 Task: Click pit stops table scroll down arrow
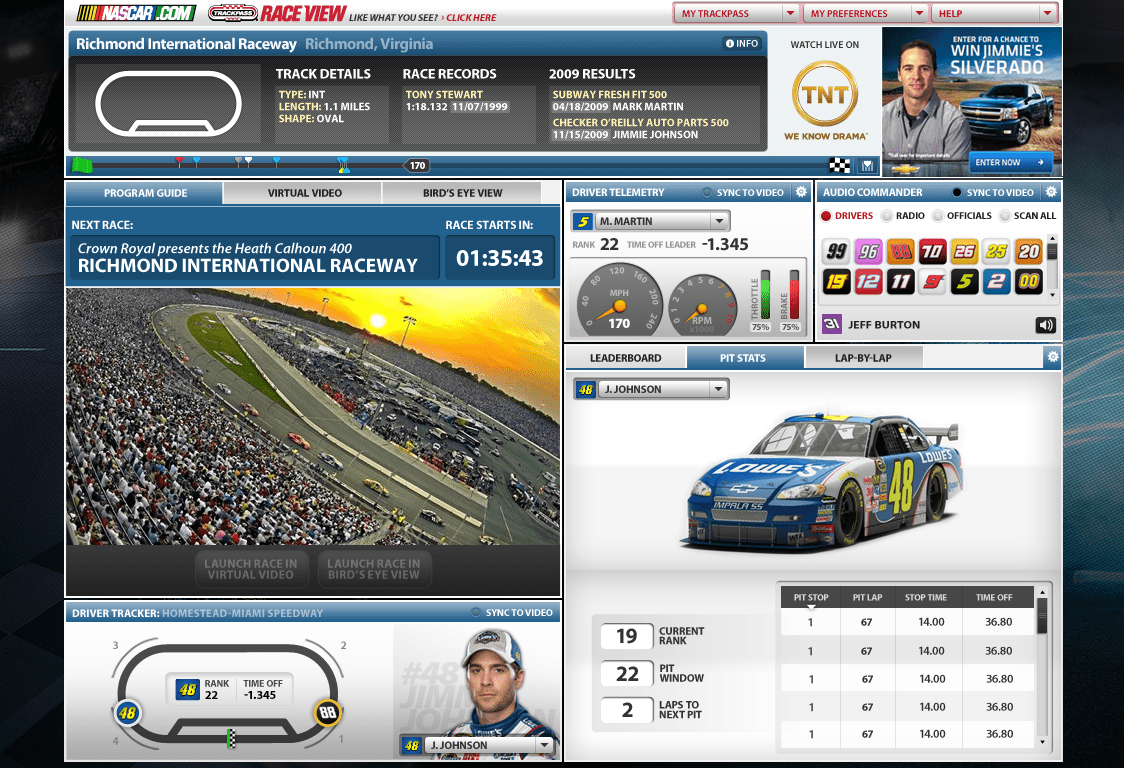pyautogui.click(x=1042, y=742)
